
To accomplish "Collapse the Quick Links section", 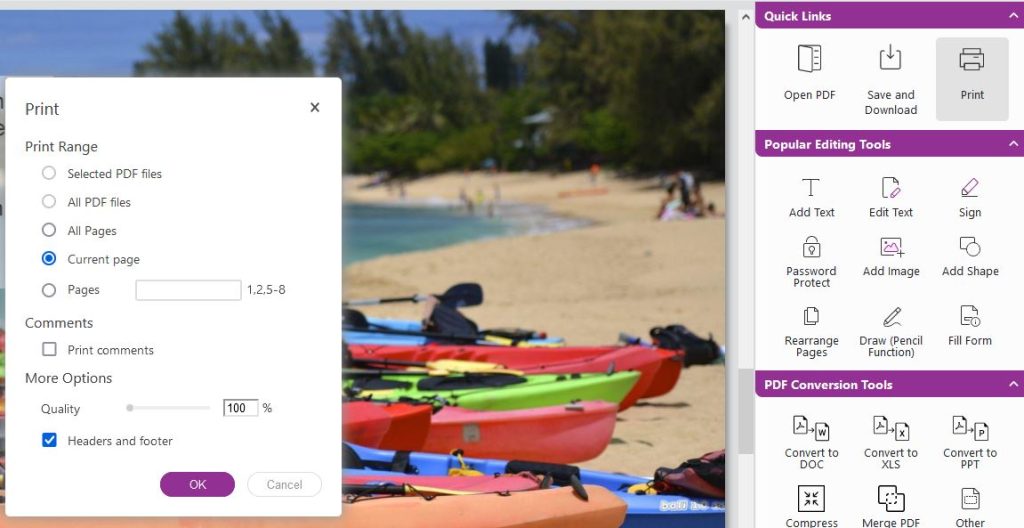I will pyautogui.click(x=1014, y=16).
